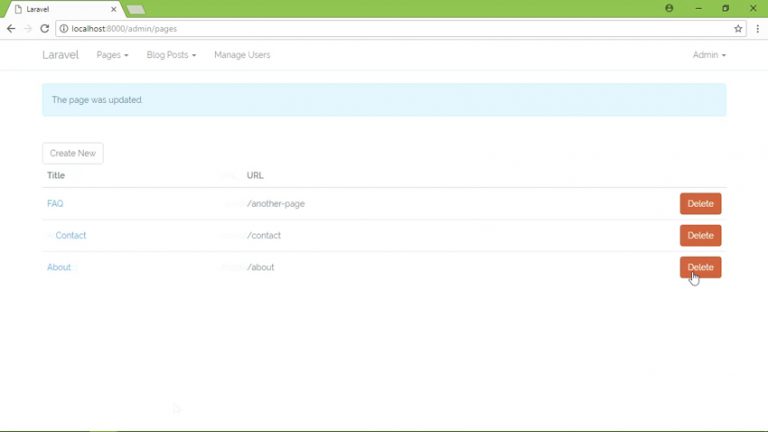Viewport: 768px width, 432px height.
Task: Expand the Blog Posts dropdown menu
Action: tap(171, 55)
